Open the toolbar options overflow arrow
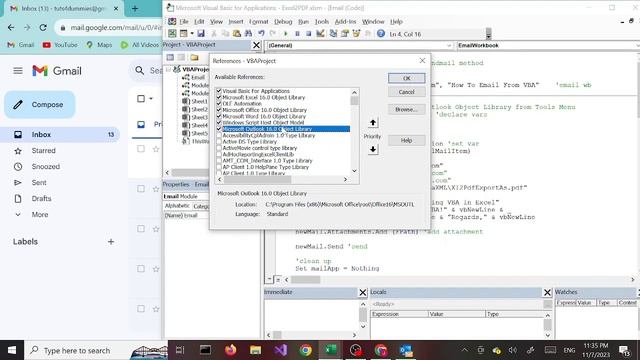640x360 pixels. (x=488, y=34)
